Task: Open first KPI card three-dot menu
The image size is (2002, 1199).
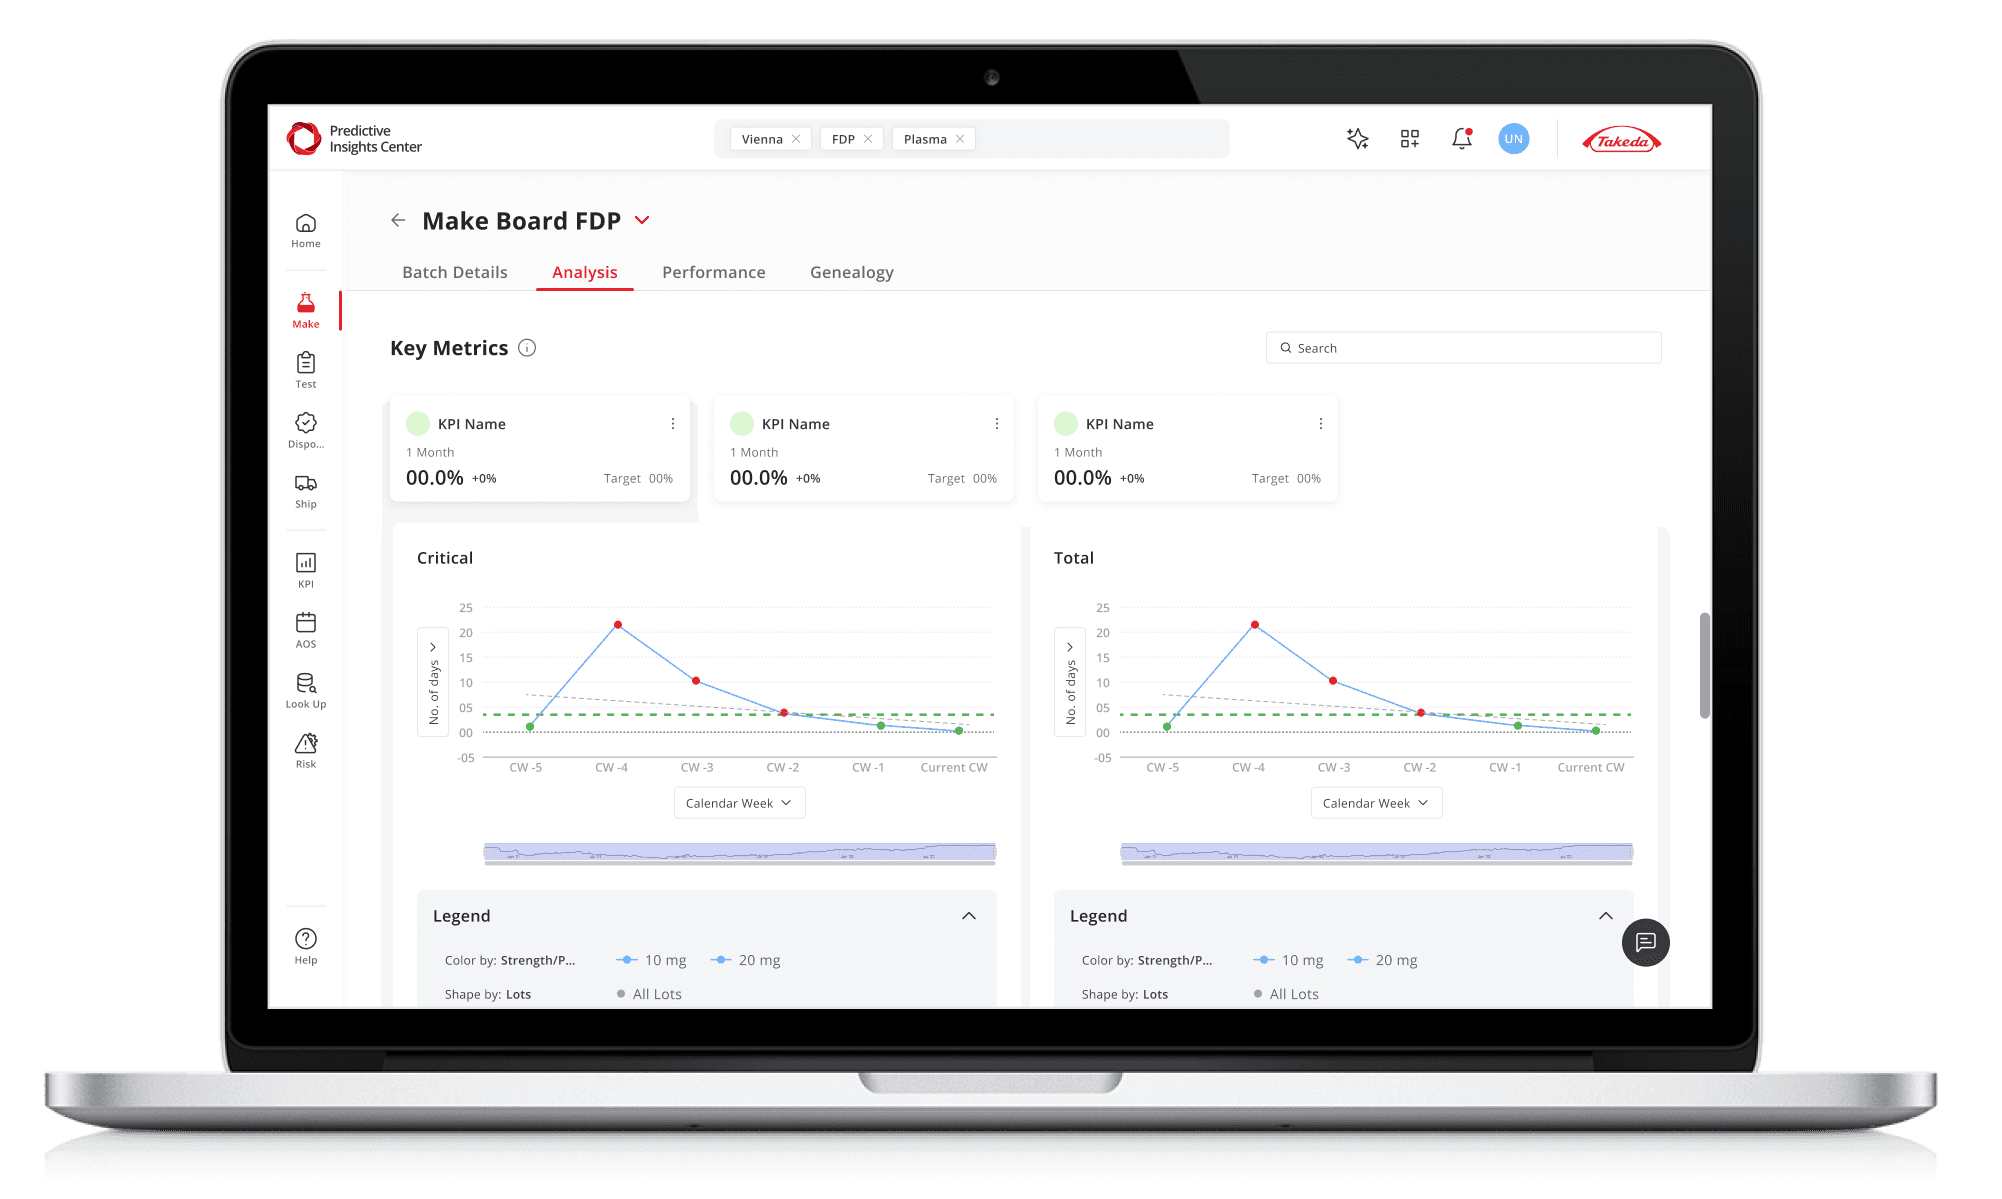Action: pyautogui.click(x=673, y=424)
